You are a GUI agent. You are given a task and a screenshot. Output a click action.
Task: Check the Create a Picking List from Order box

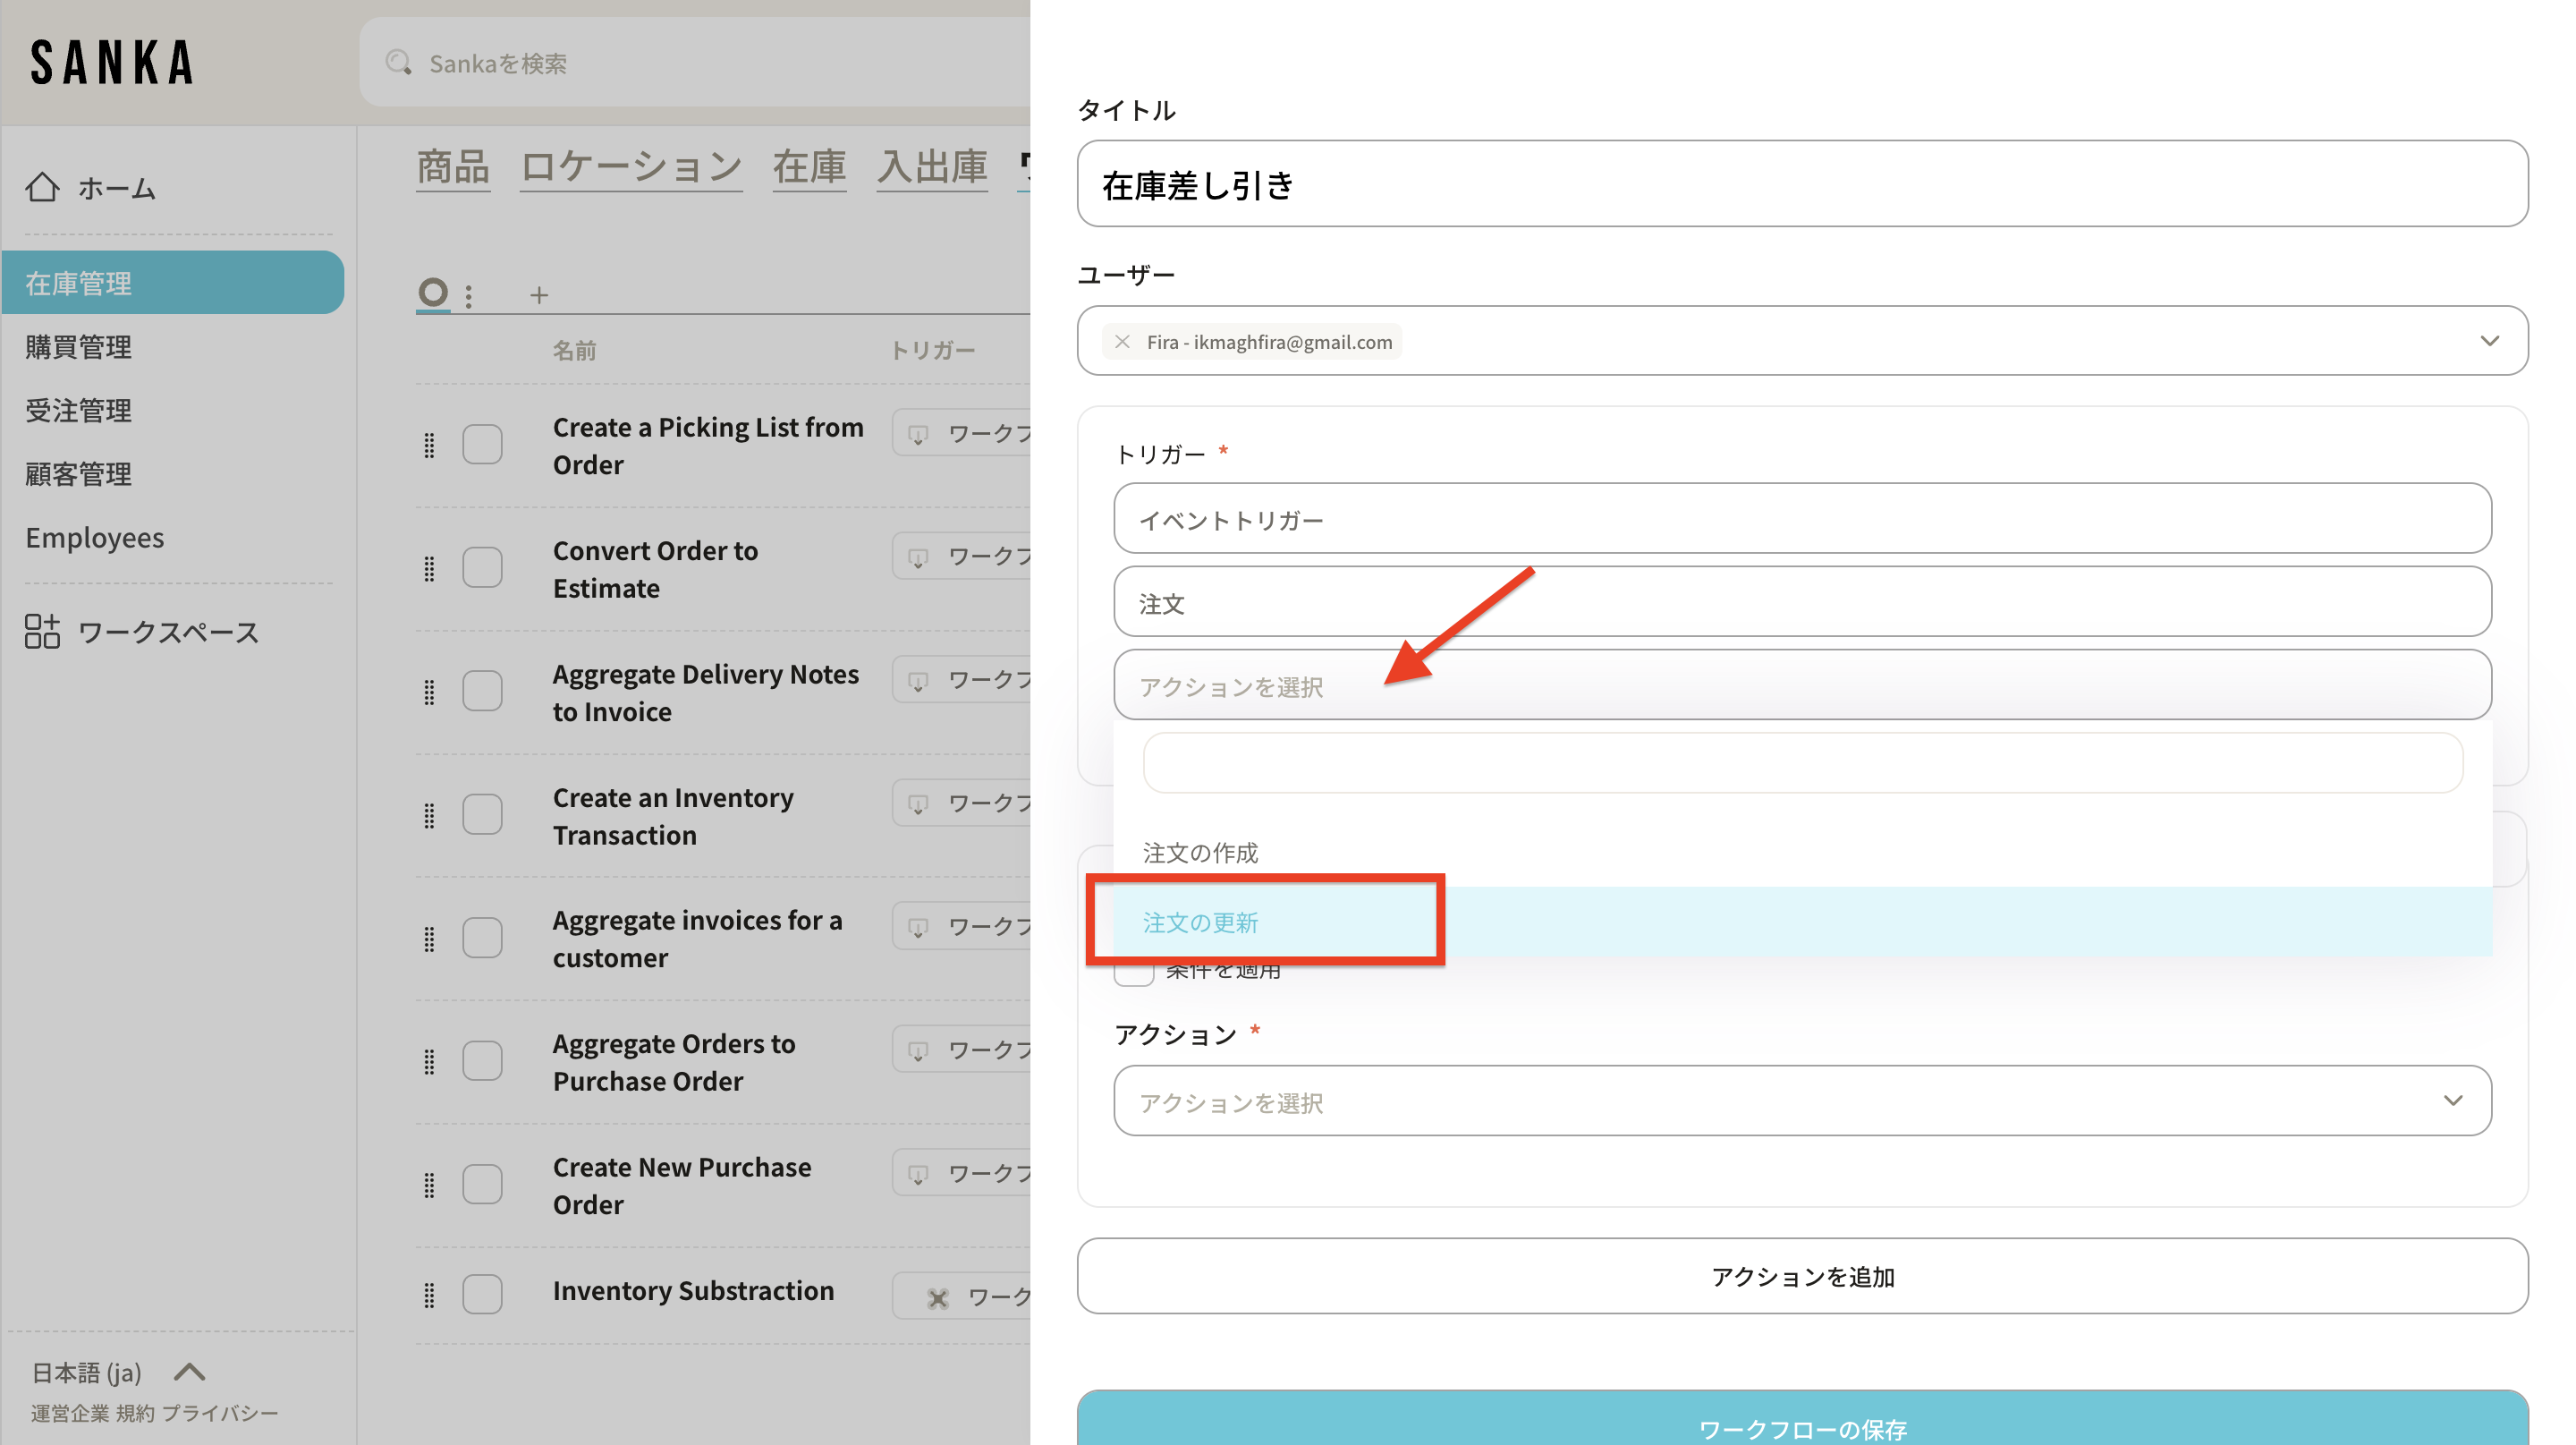pyautogui.click(x=482, y=445)
